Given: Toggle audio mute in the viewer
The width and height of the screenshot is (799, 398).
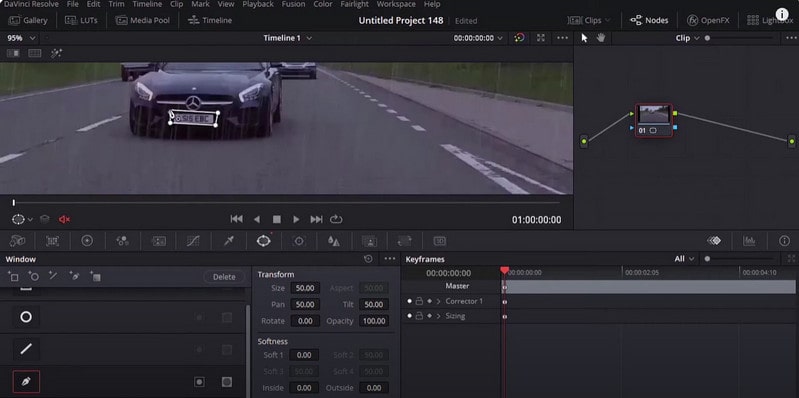Looking at the screenshot, I should [x=64, y=220].
